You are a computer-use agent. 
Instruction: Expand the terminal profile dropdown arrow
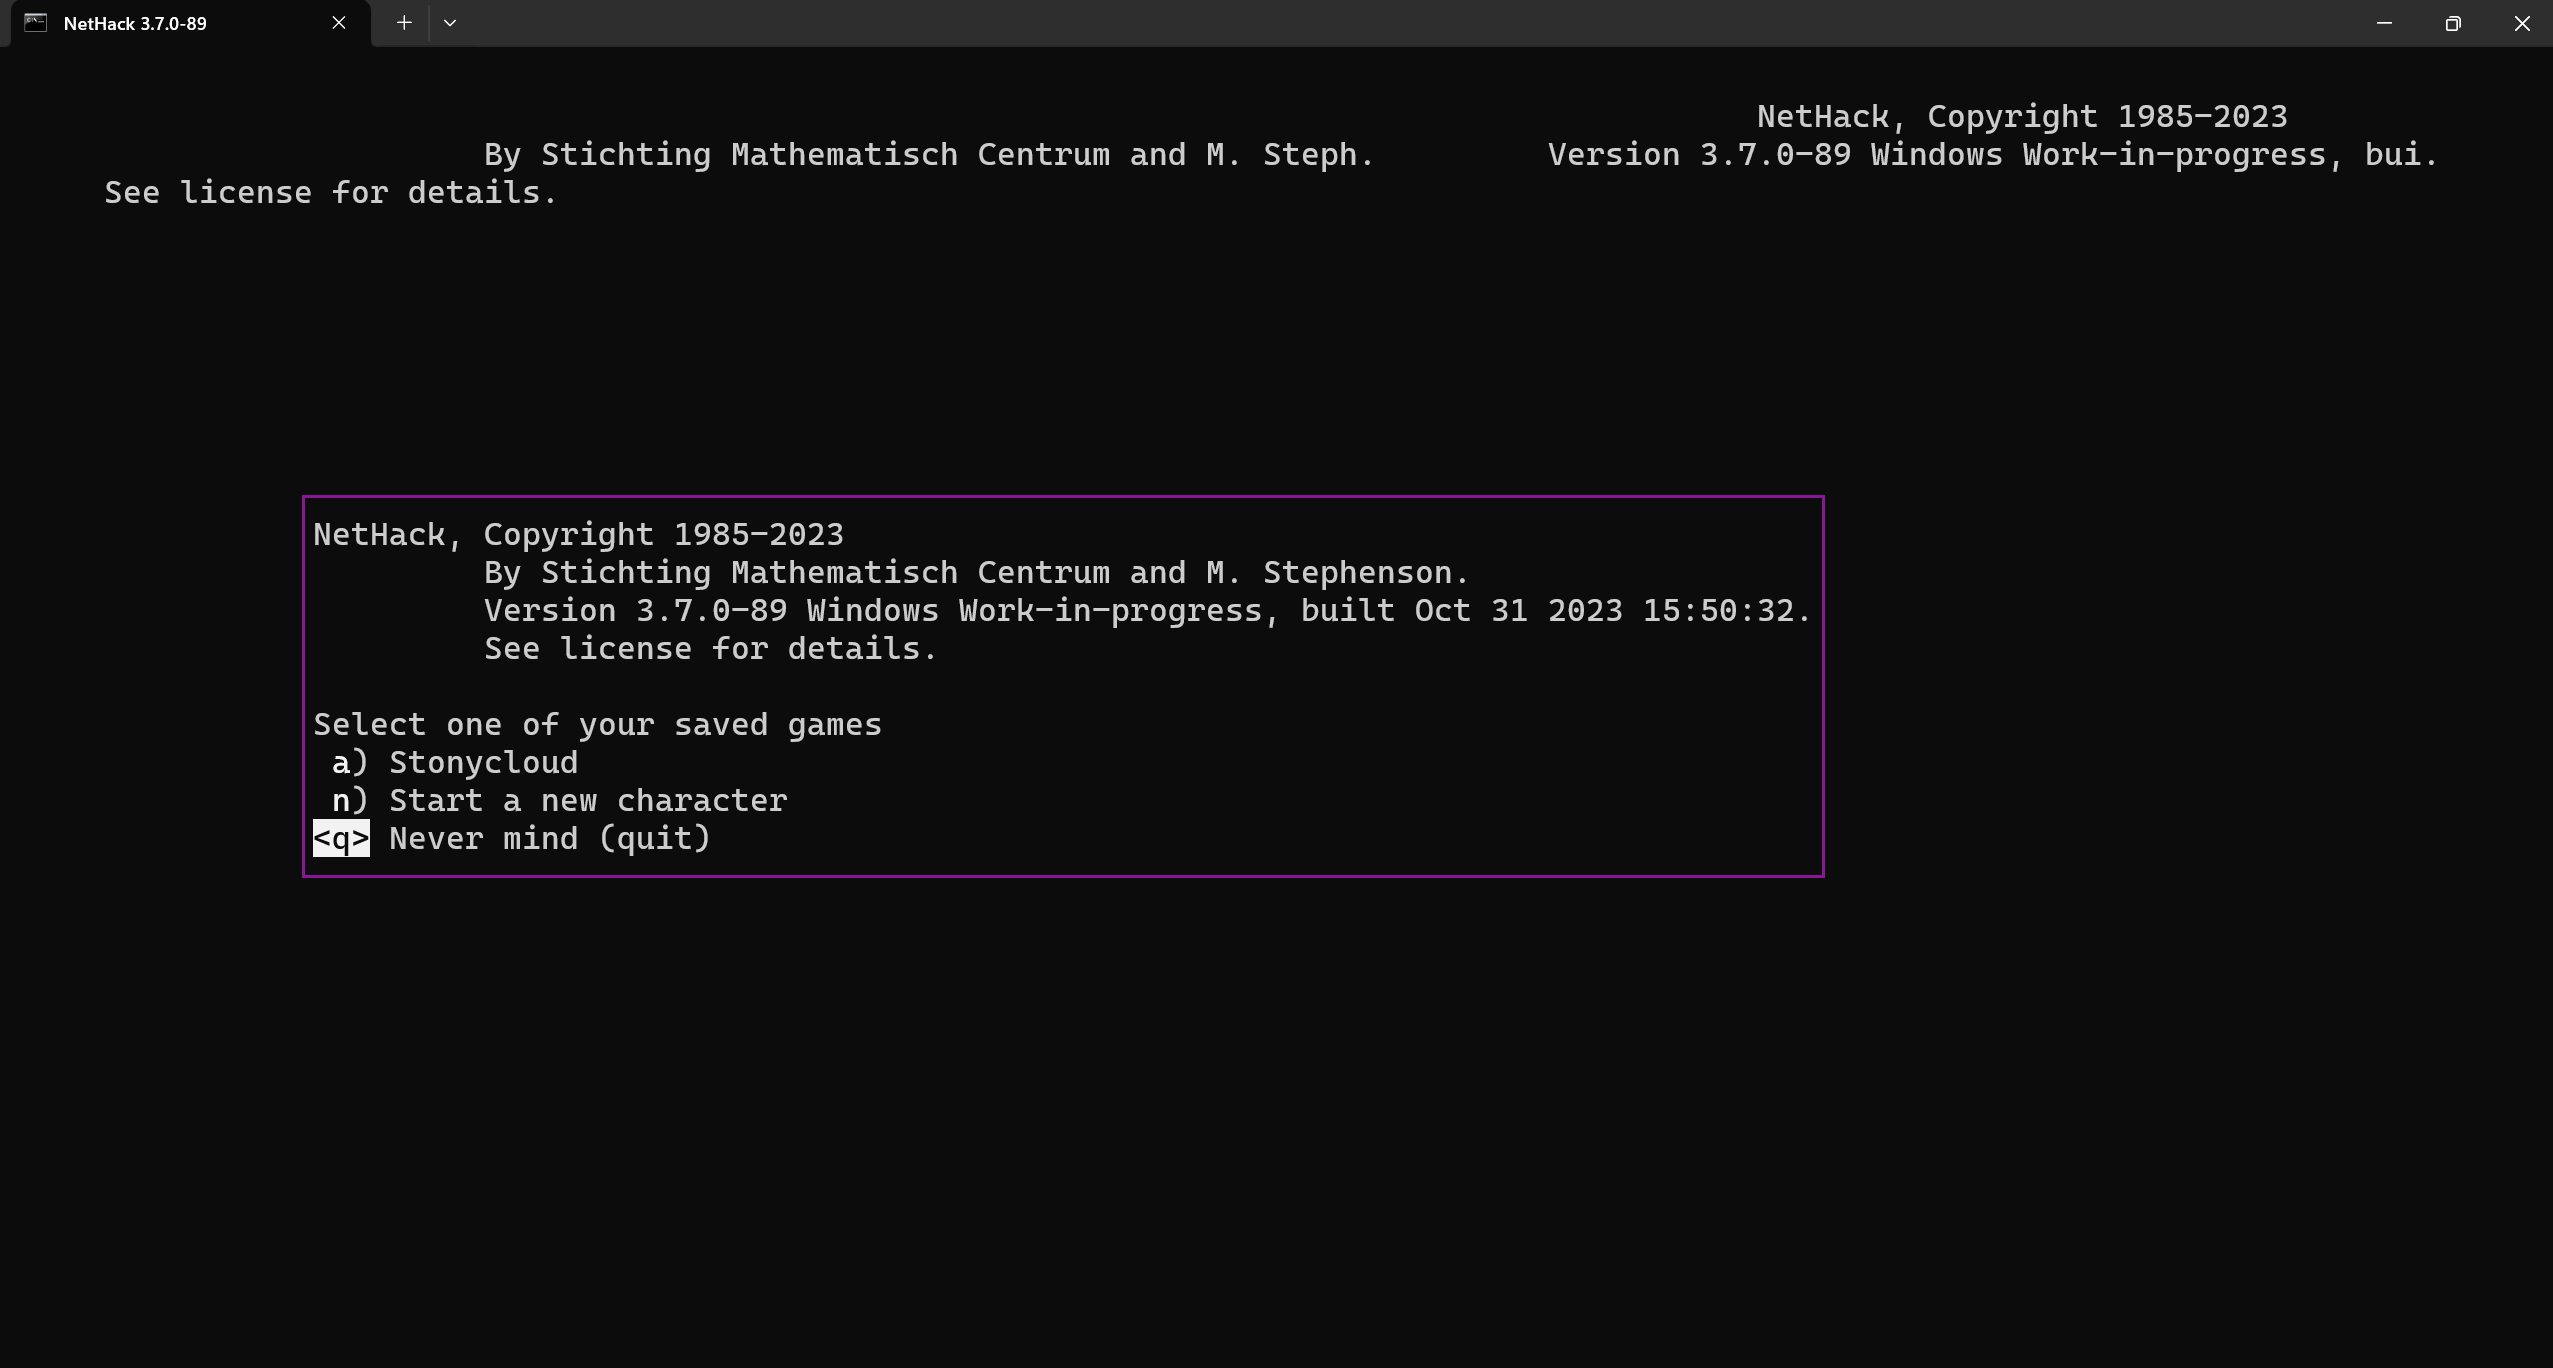(450, 23)
